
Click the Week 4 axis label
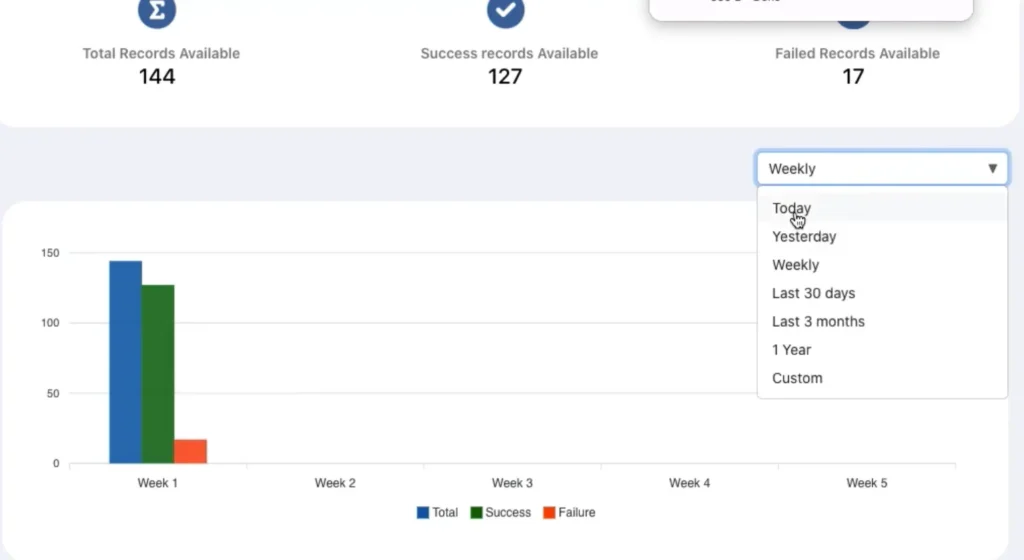pyautogui.click(x=690, y=483)
